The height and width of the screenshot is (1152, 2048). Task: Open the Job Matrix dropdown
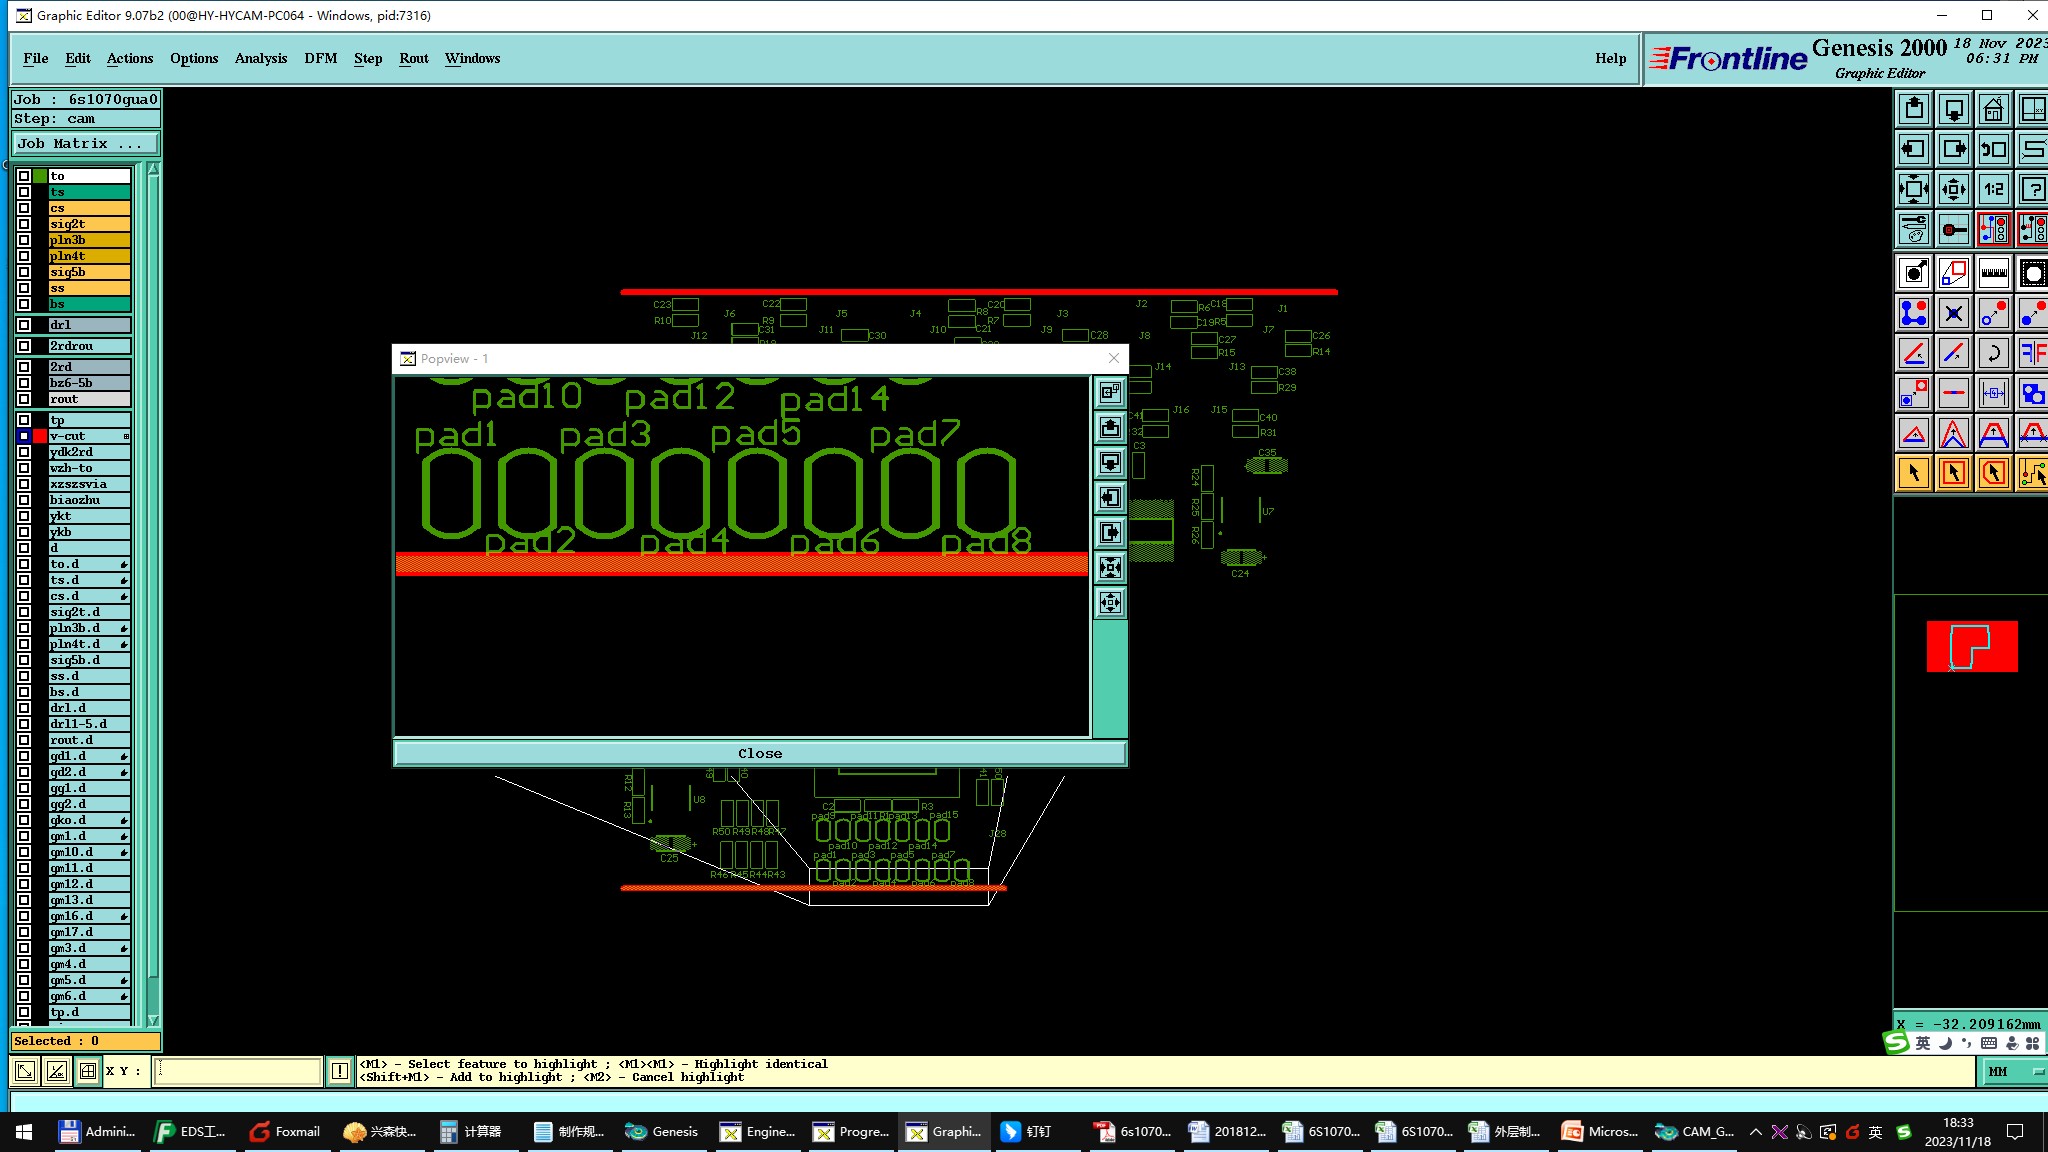(85, 144)
